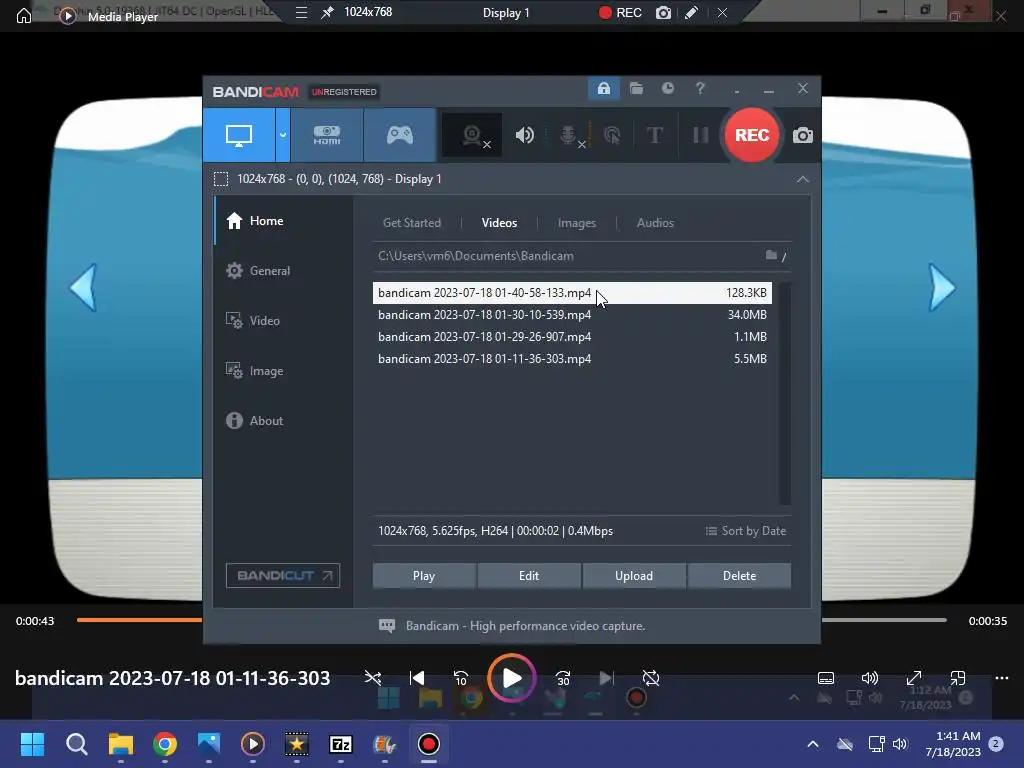The width and height of the screenshot is (1024, 768).
Task: Go to Media Player home icon
Action: 24,16
